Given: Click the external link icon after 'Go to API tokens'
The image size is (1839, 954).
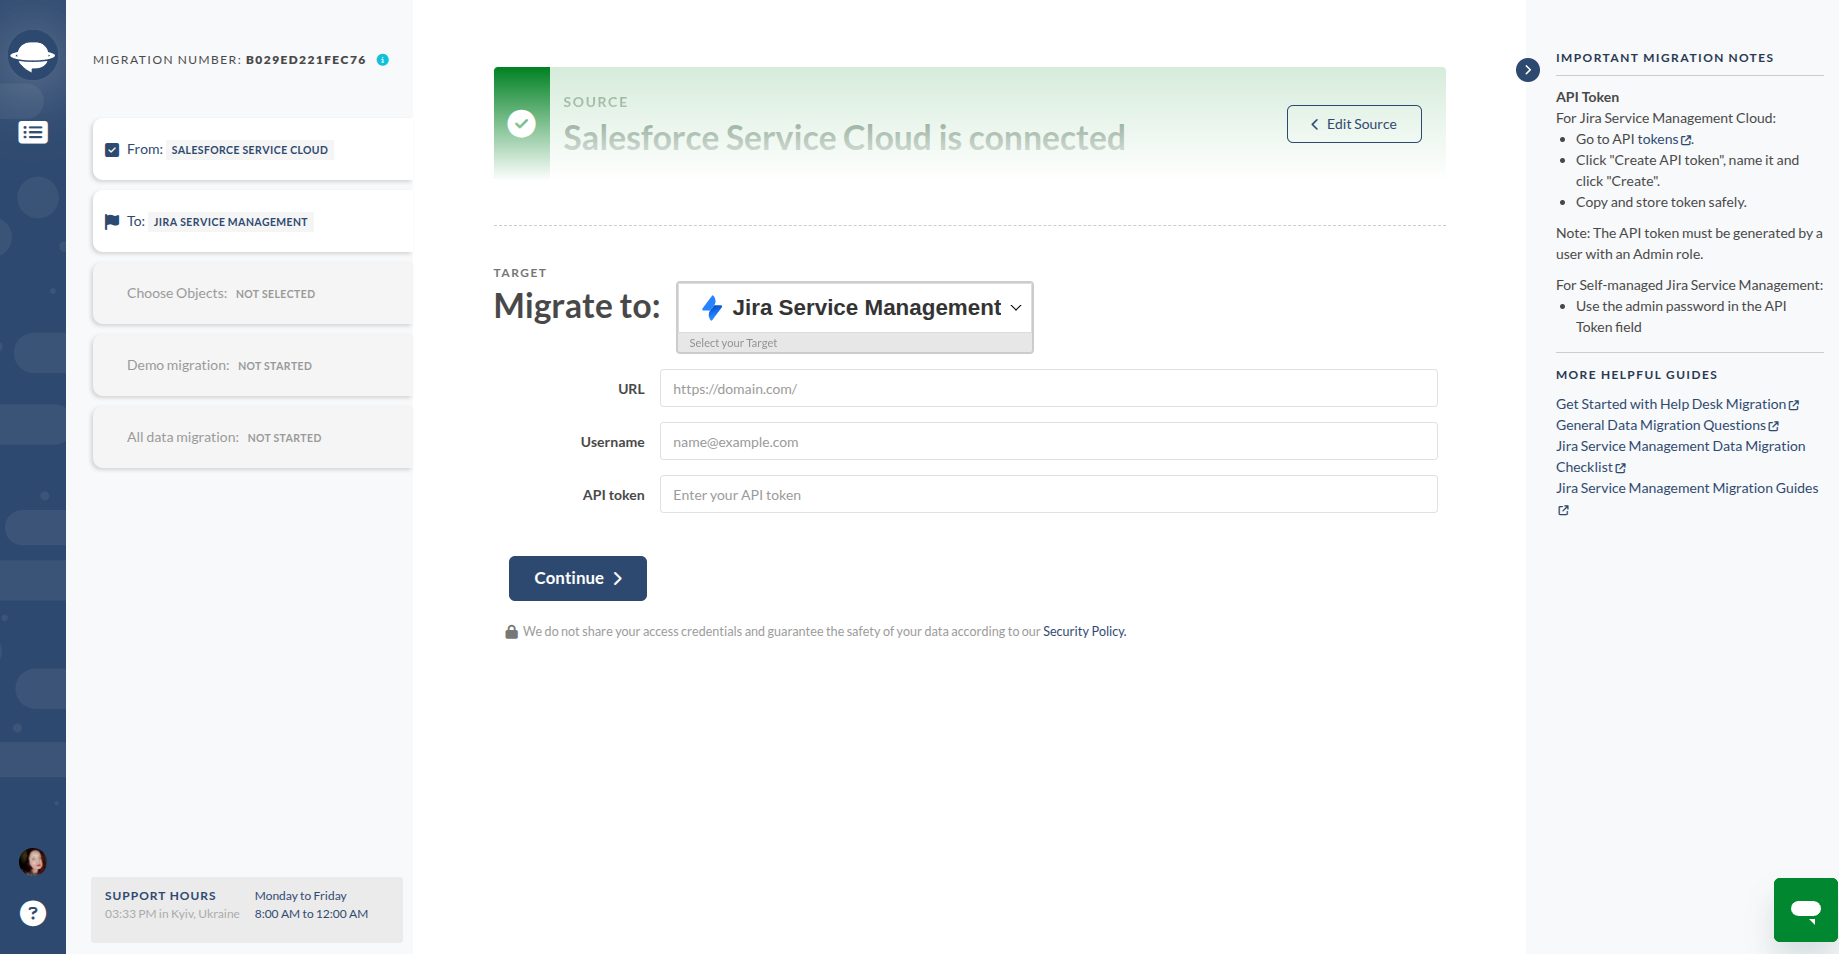Looking at the screenshot, I should (x=1686, y=139).
